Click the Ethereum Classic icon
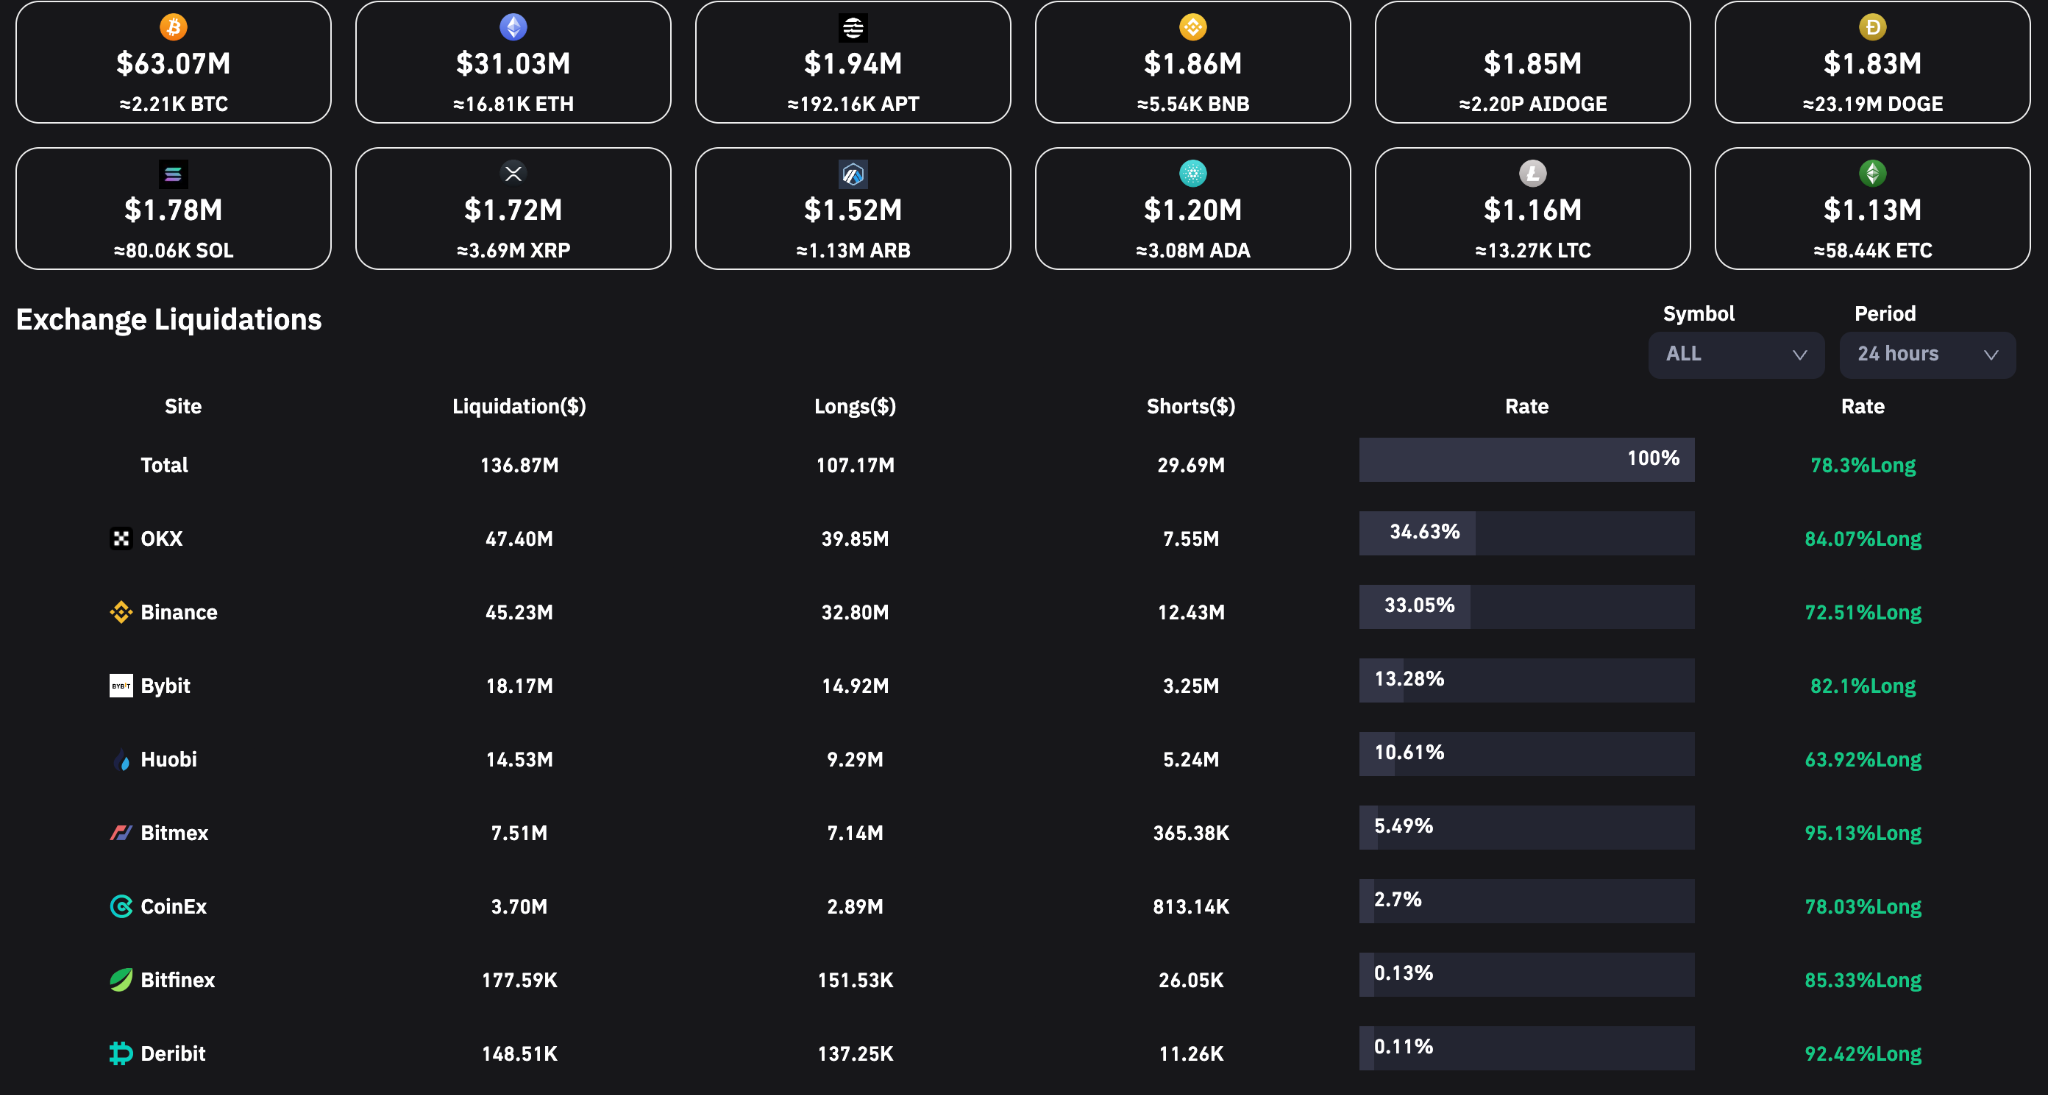The height and width of the screenshot is (1095, 2048). tap(1872, 174)
